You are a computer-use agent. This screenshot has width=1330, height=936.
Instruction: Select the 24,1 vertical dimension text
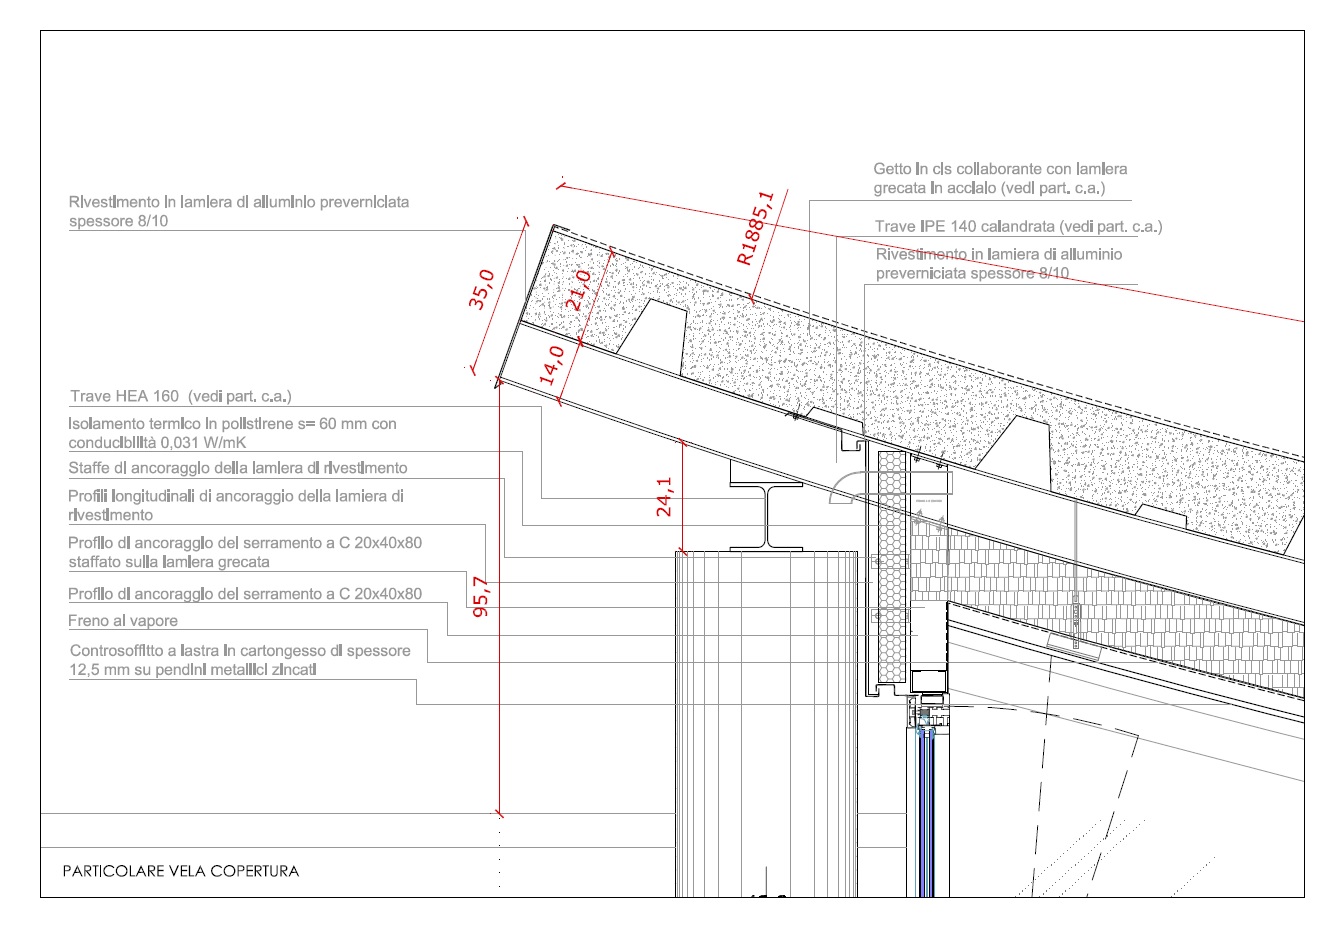tap(664, 496)
